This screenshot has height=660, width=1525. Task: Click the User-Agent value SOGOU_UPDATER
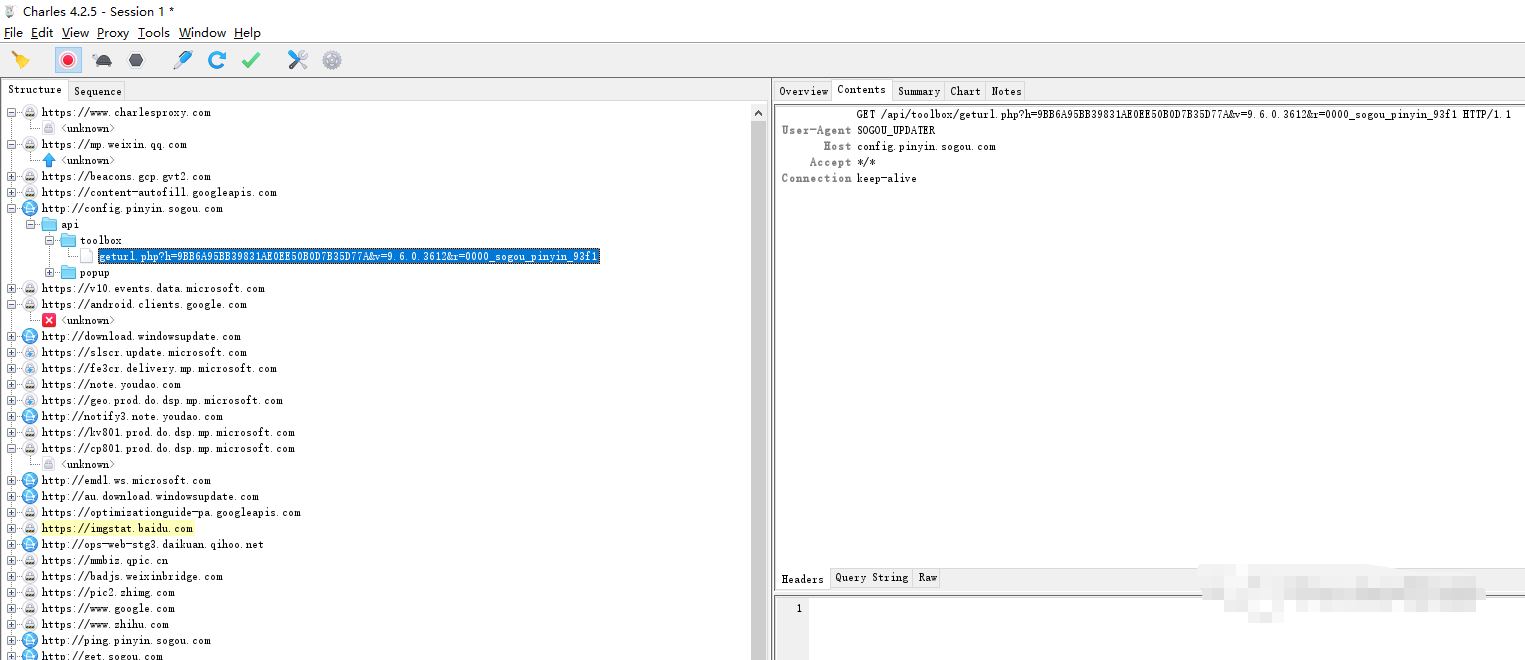tap(896, 131)
